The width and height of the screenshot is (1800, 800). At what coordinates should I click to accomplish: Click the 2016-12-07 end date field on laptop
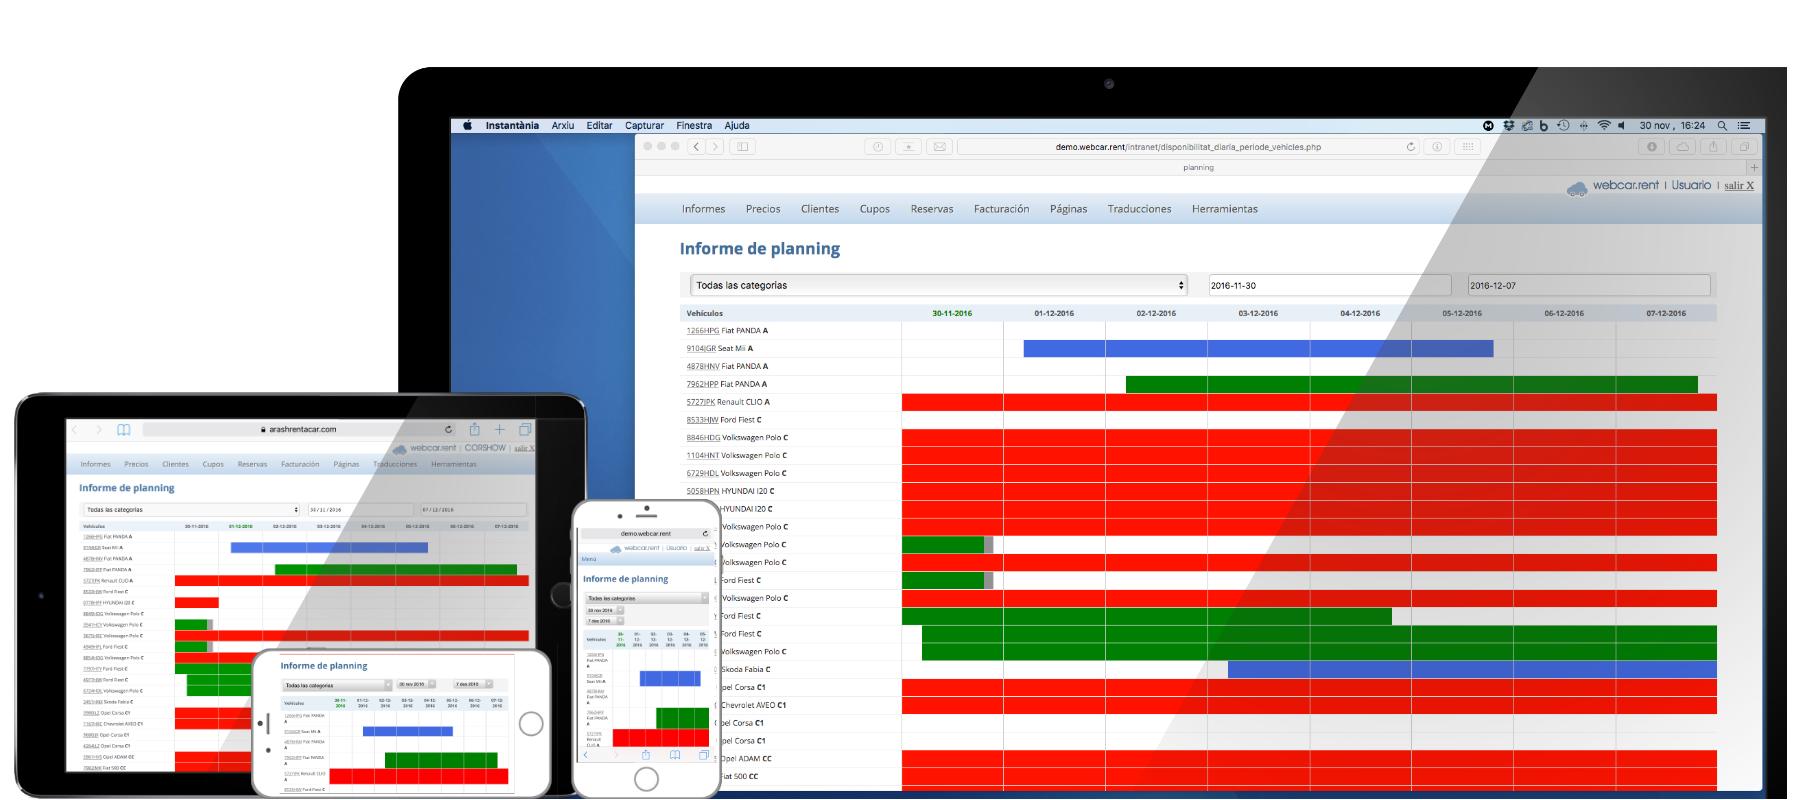(1588, 285)
